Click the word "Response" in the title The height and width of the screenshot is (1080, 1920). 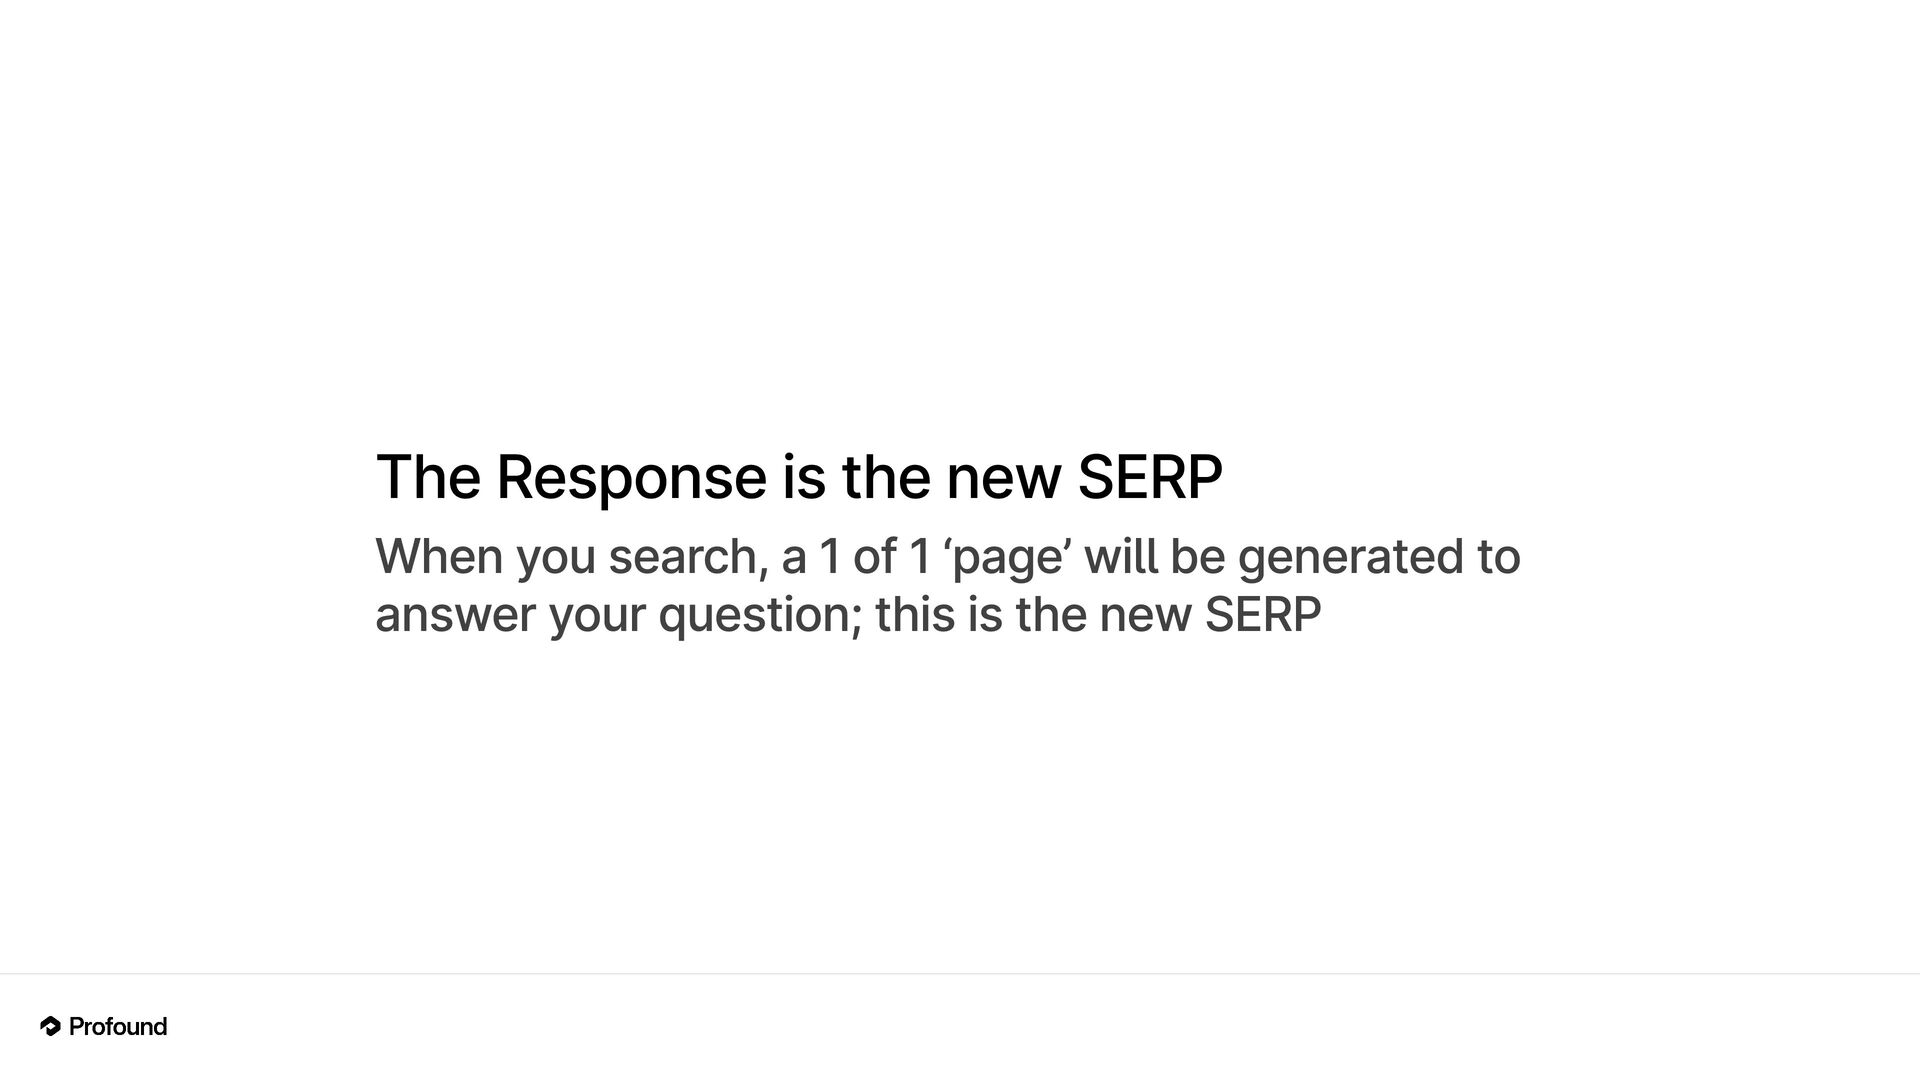pos(630,477)
